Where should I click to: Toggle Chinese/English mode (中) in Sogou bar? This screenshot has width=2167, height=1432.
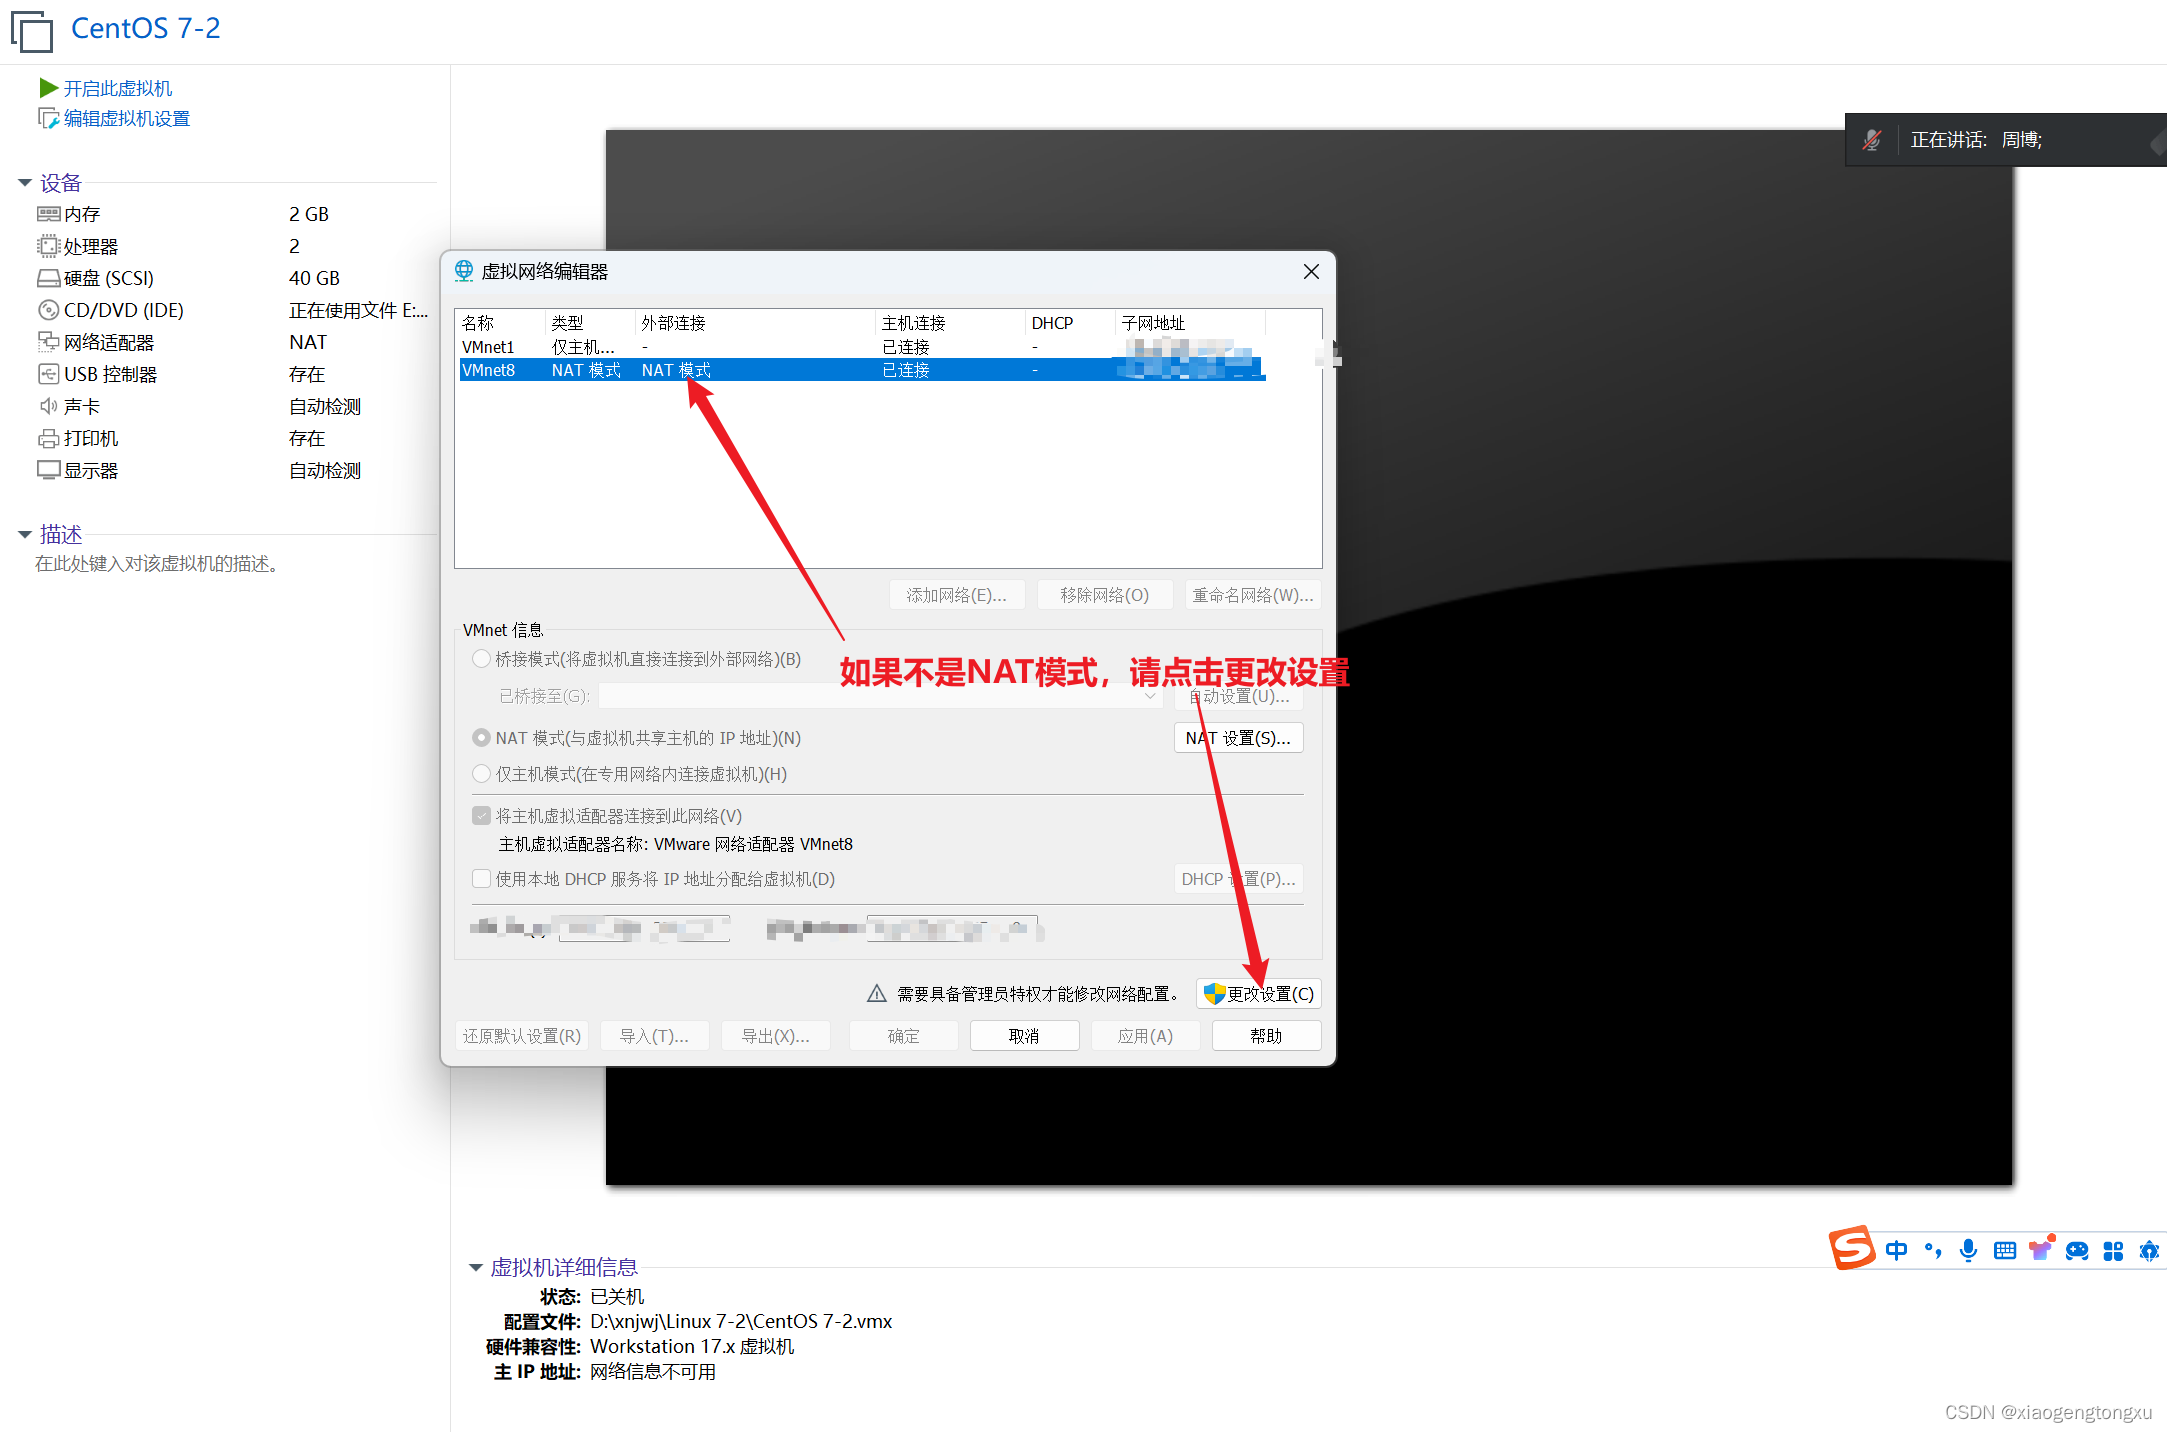1896,1250
